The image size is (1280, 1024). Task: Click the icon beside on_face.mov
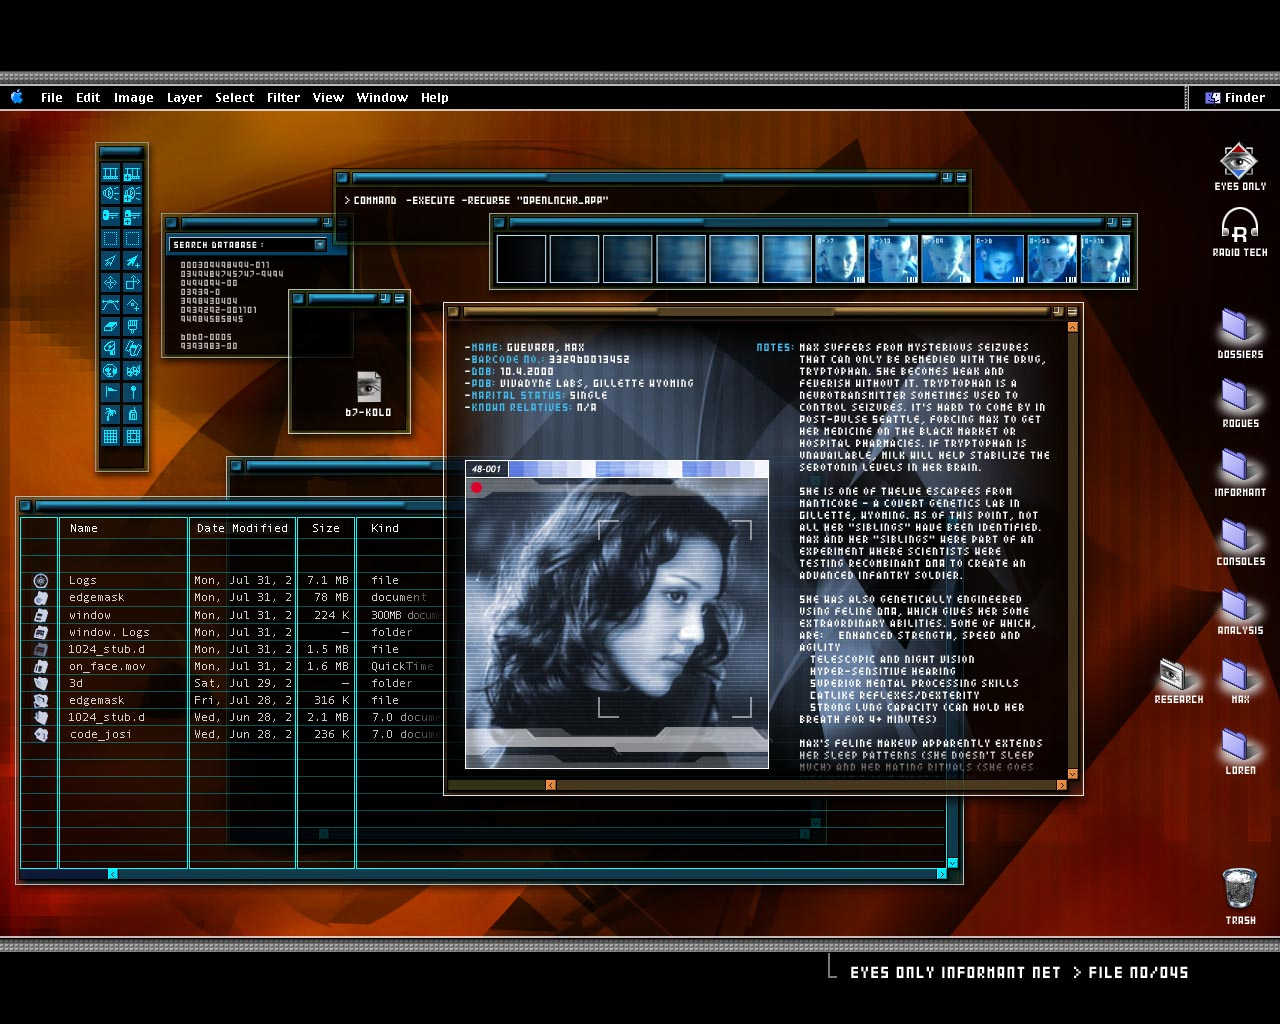[41, 666]
